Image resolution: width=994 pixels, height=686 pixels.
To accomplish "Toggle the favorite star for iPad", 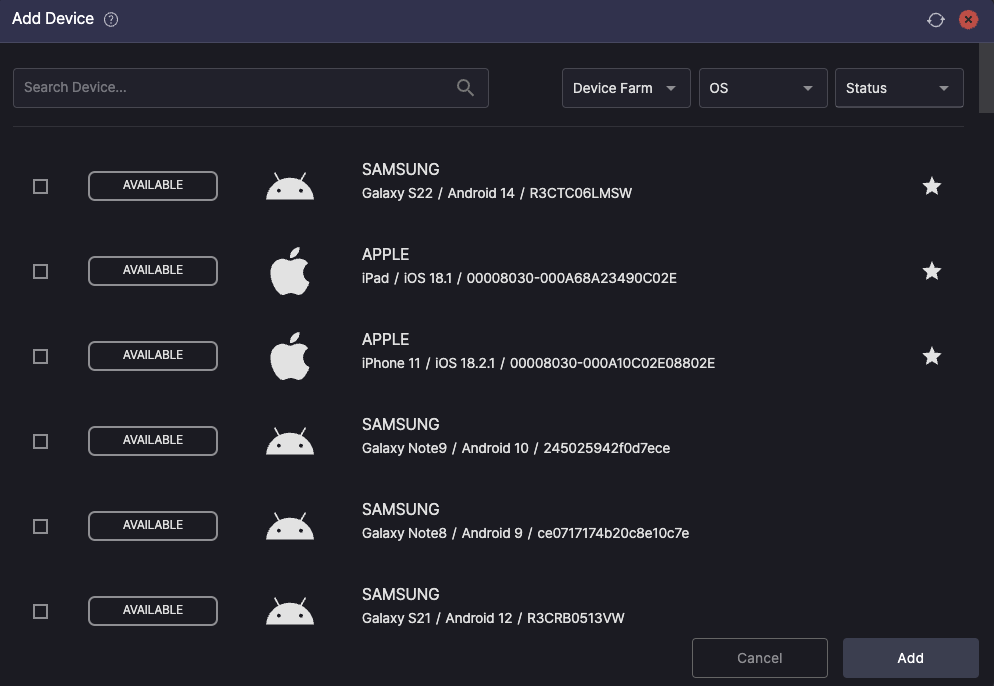I will tap(931, 271).
